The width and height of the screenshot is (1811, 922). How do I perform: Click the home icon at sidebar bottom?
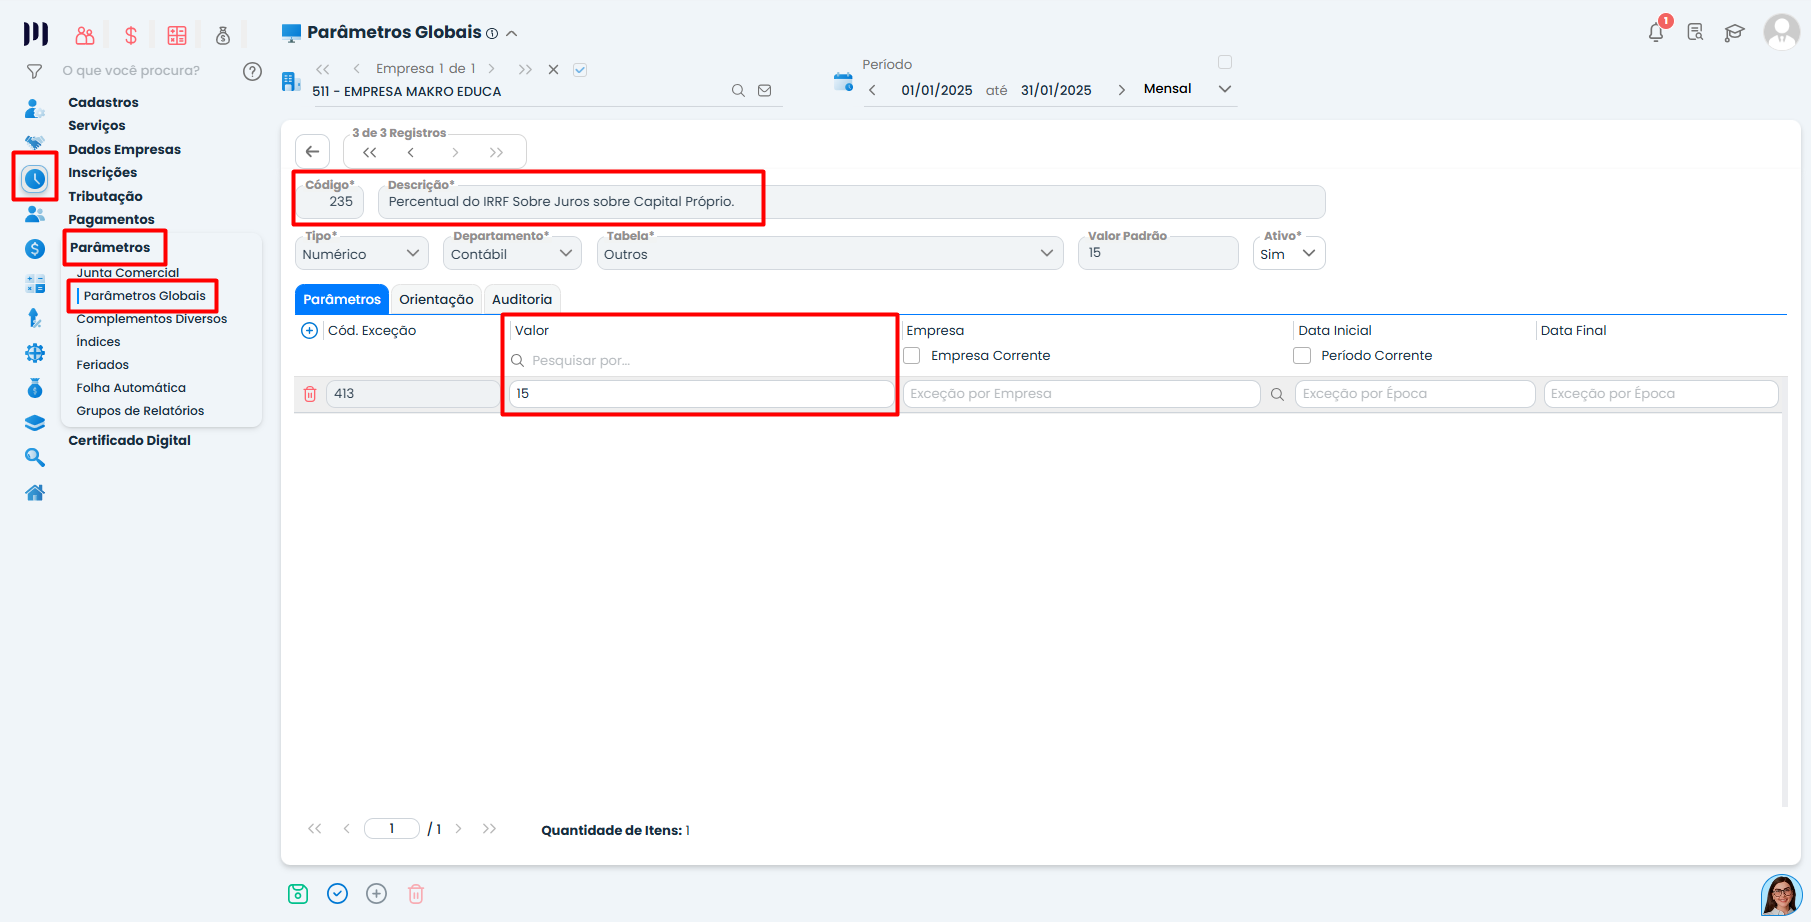click(x=35, y=492)
